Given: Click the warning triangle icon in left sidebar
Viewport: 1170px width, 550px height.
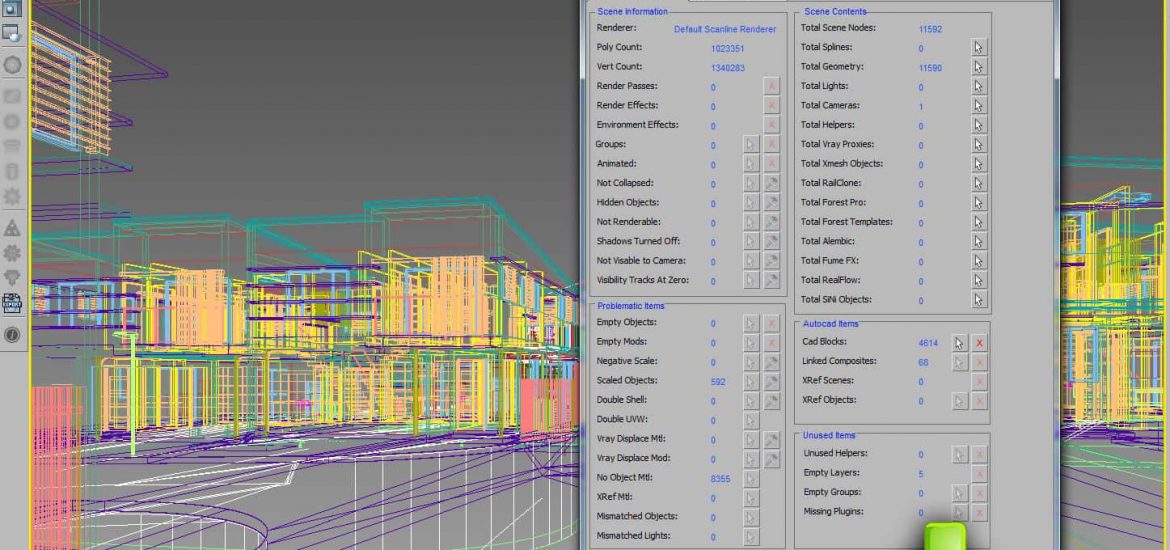Looking at the screenshot, I should (12, 227).
